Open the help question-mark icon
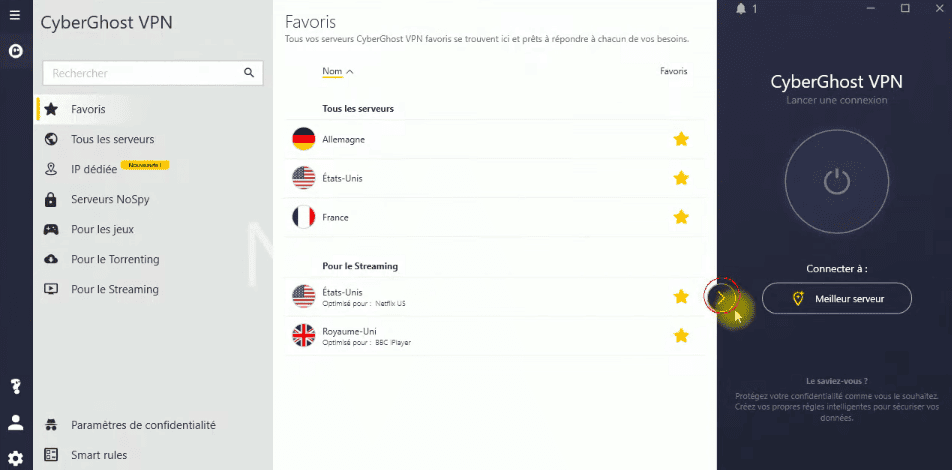 (x=16, y=386)
